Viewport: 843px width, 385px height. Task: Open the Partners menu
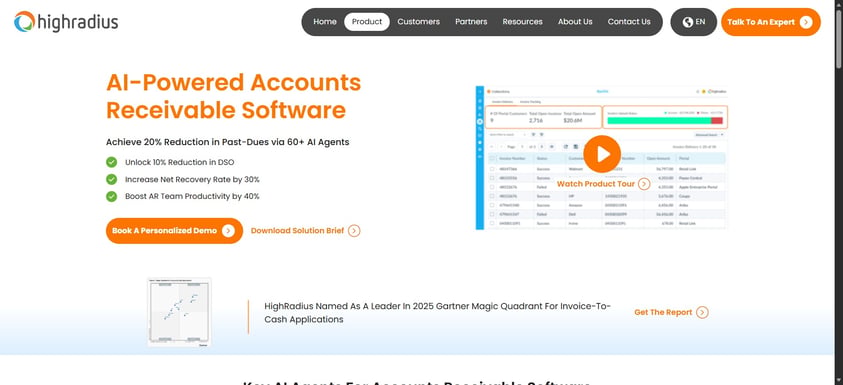point(471,22)
